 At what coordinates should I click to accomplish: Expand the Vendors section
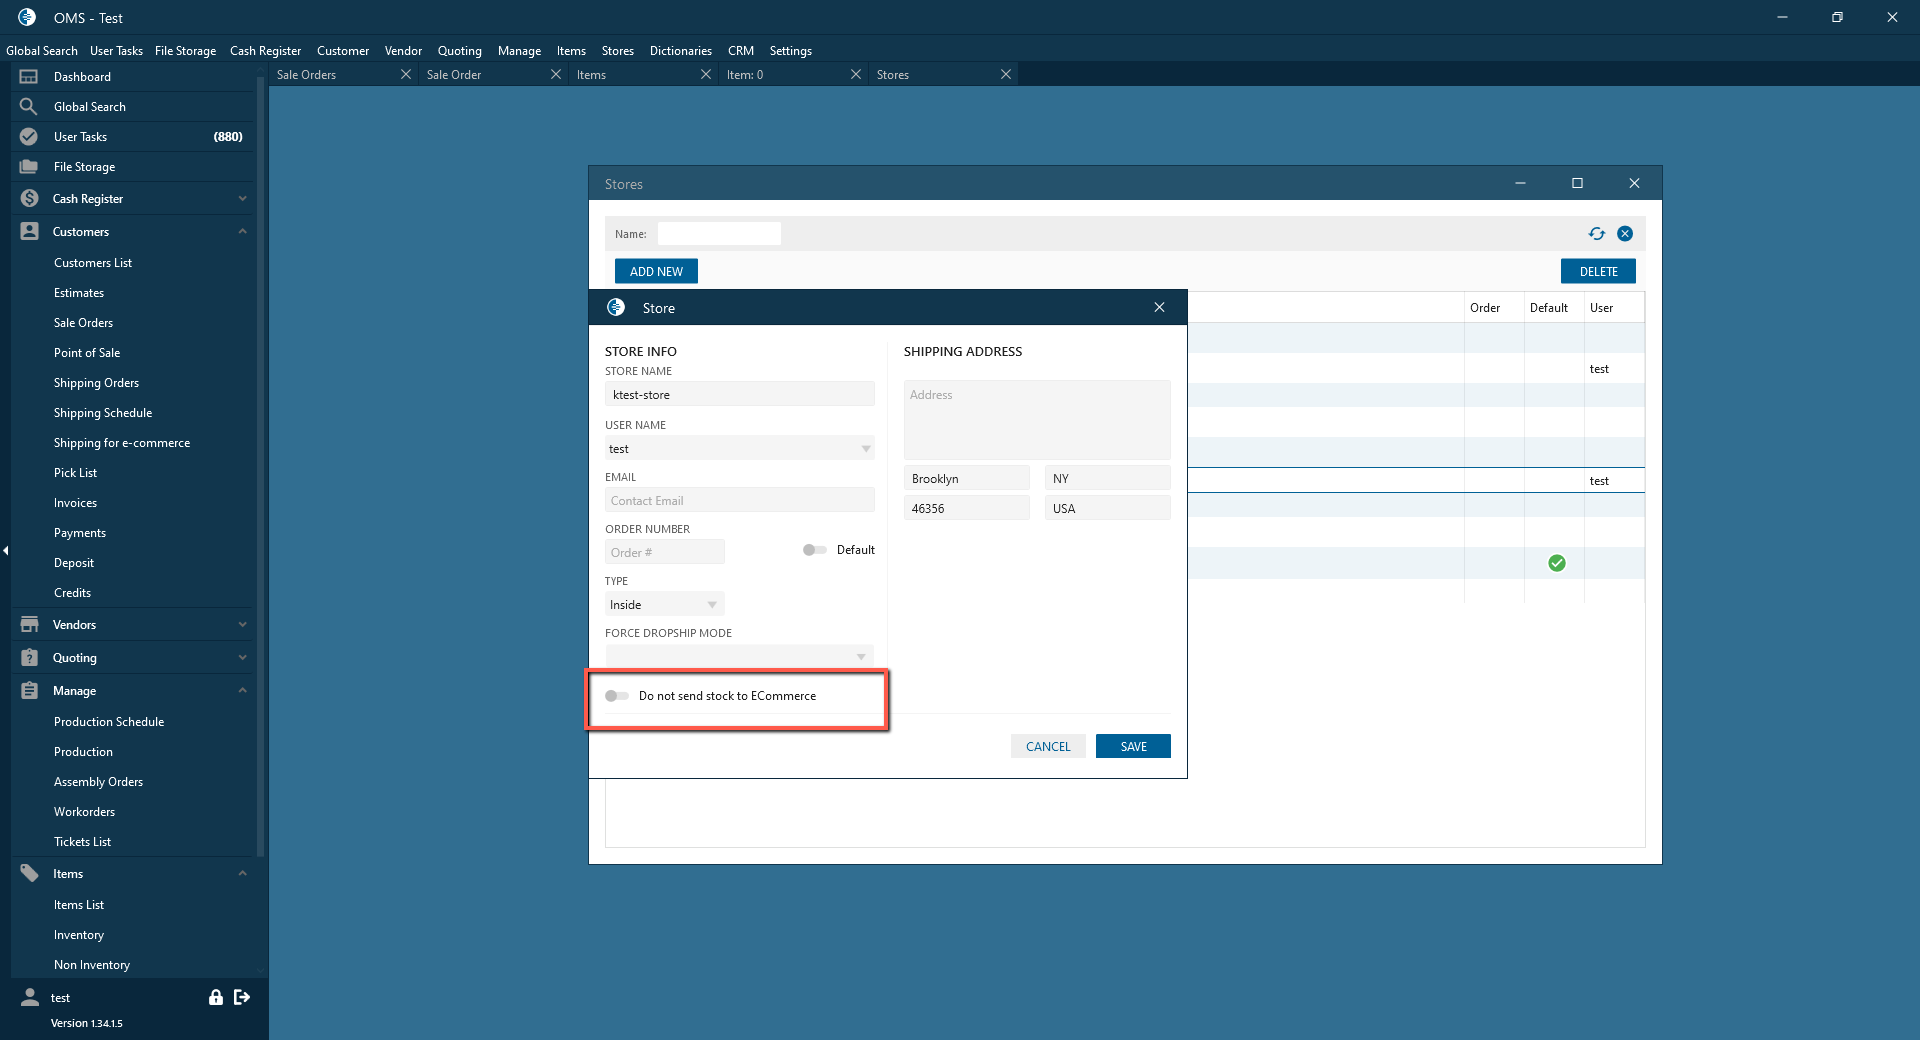243,625
